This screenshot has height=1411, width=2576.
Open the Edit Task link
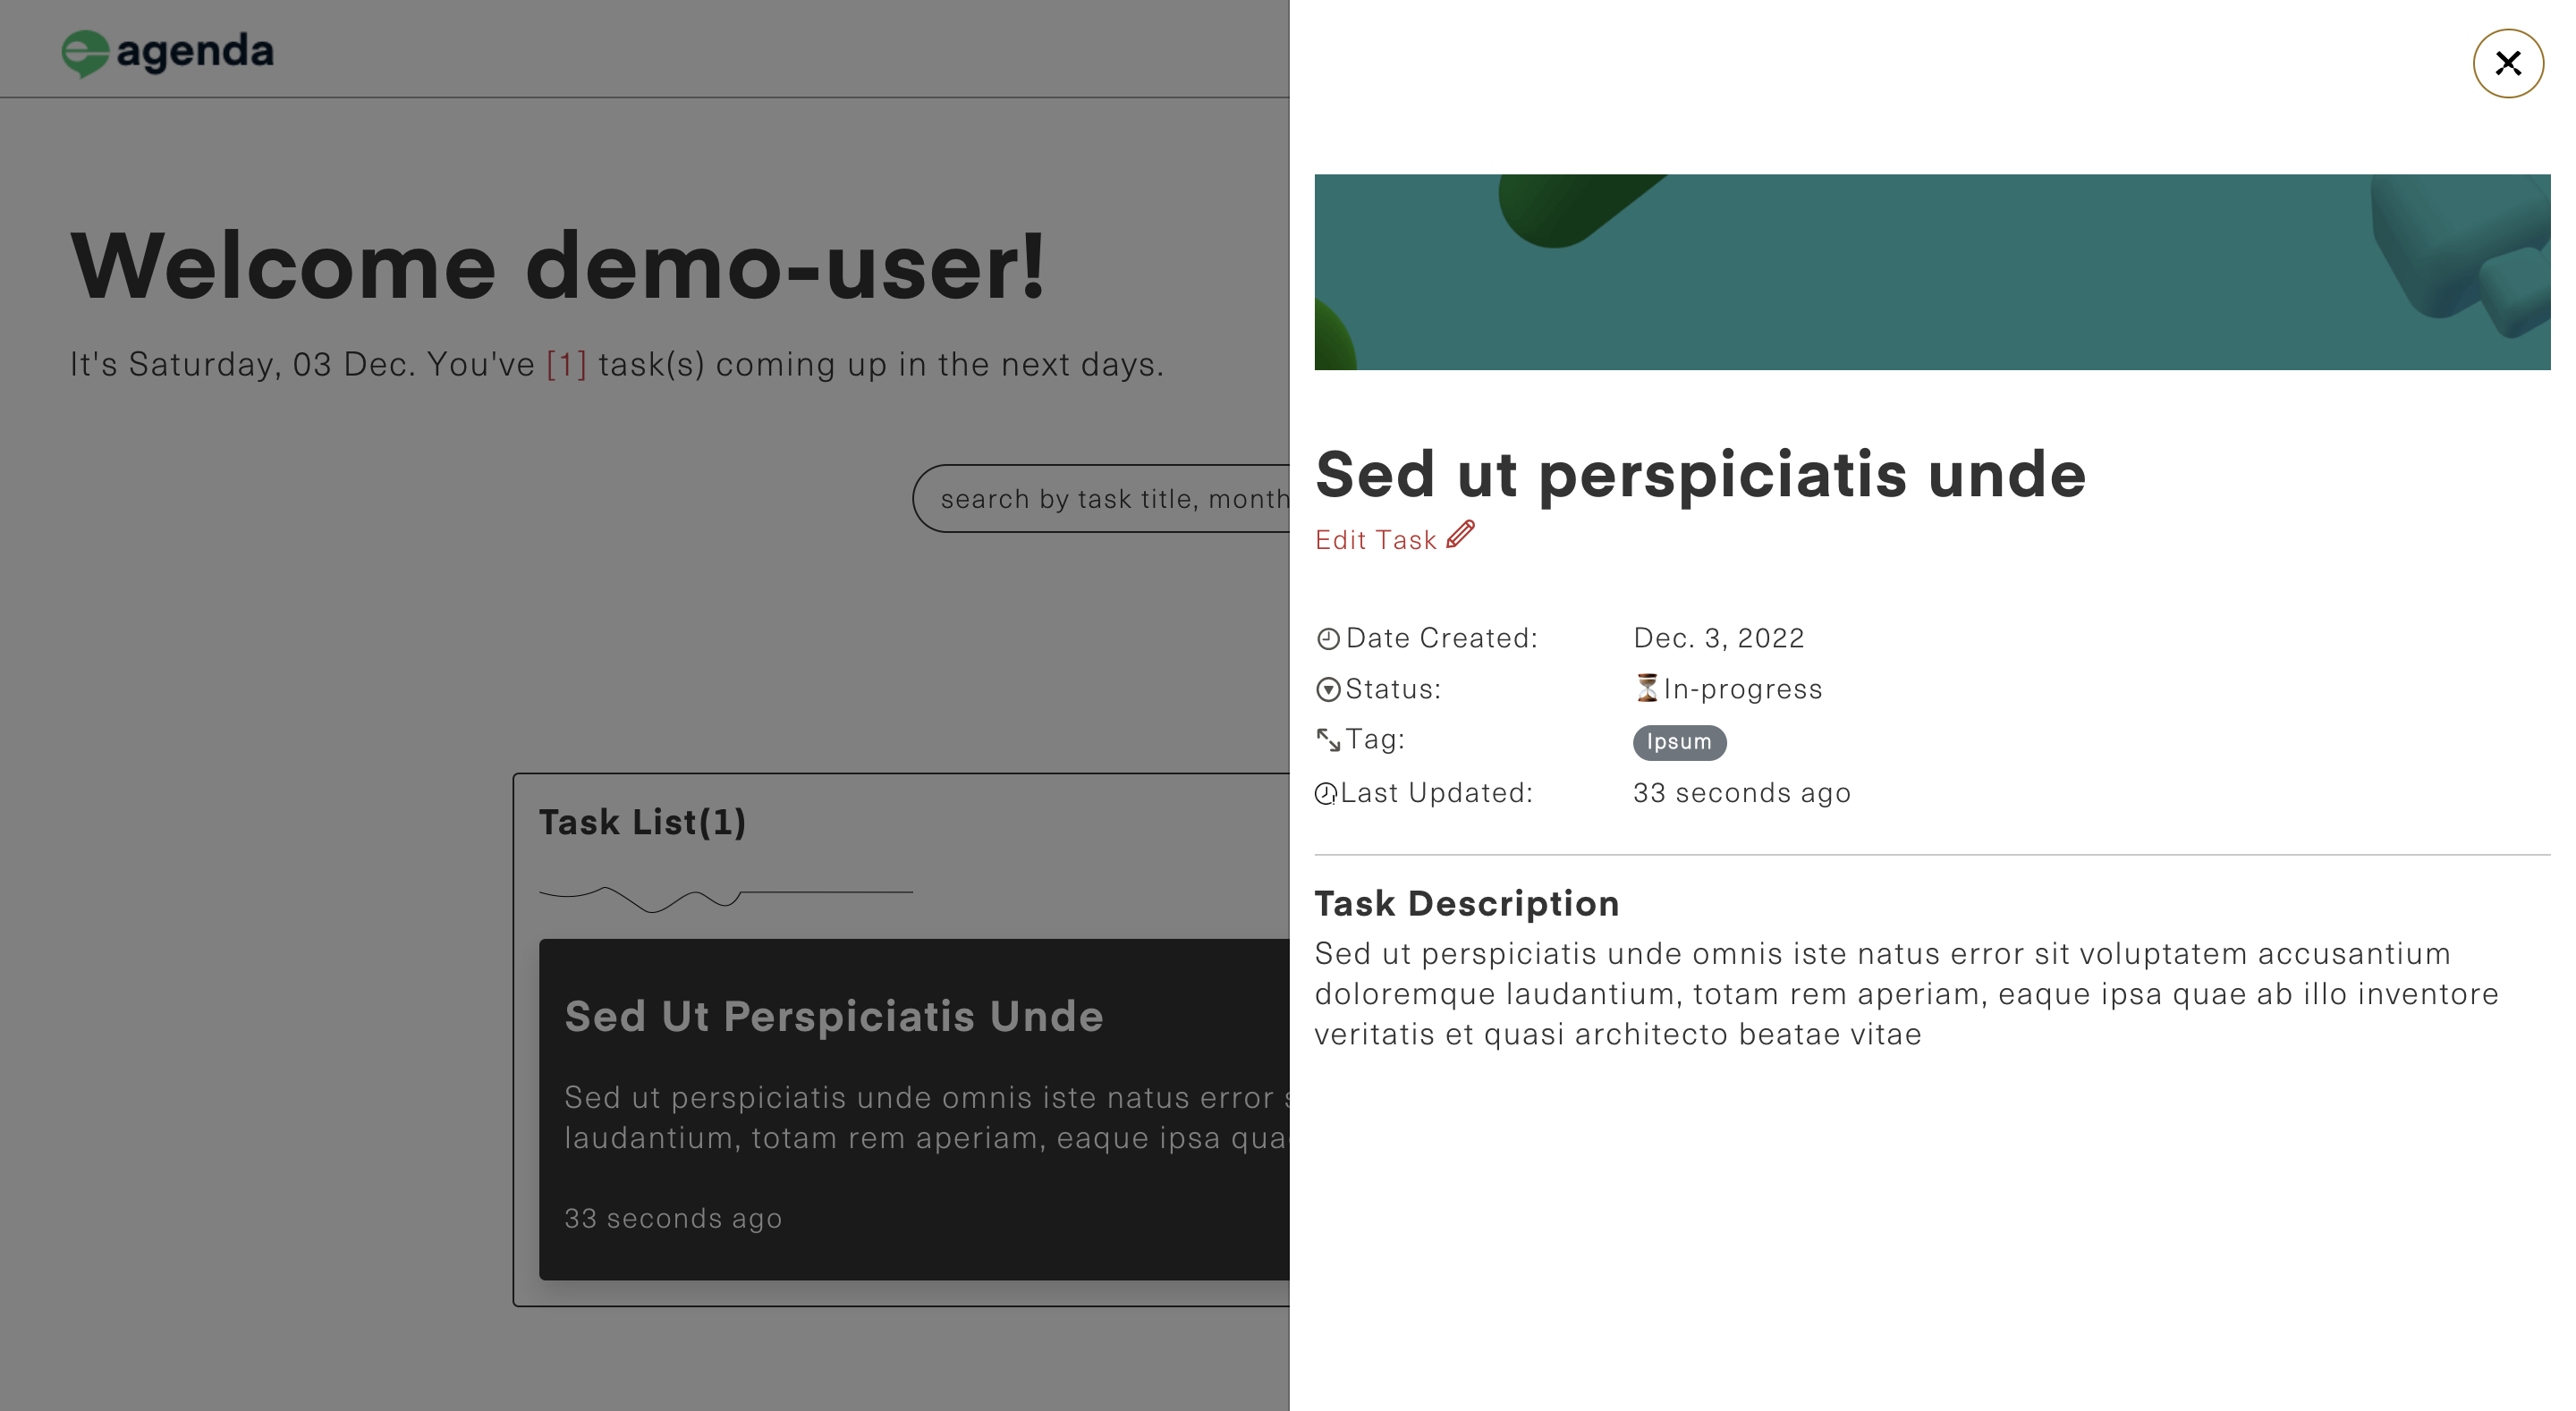1375,541
